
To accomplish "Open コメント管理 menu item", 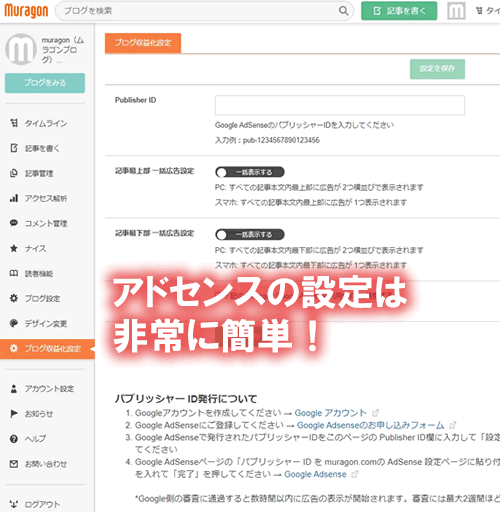I will click(46, 223).
